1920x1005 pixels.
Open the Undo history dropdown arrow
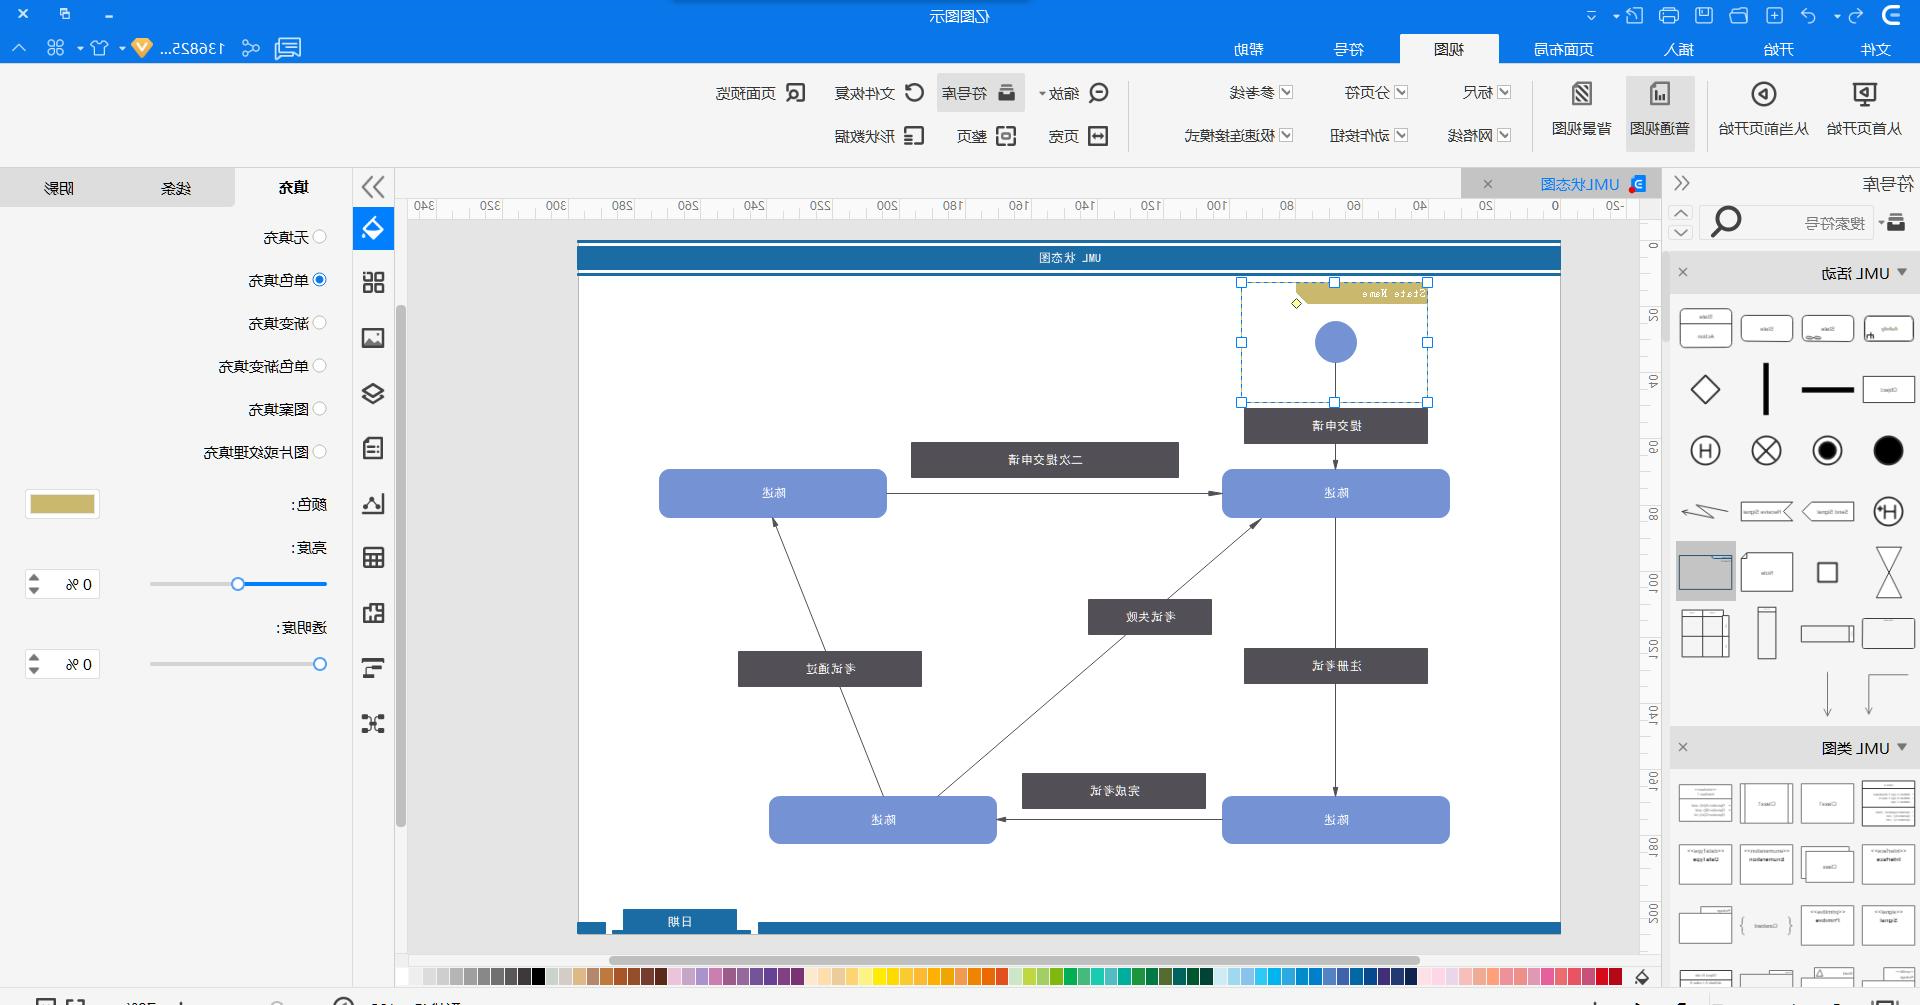click(x=1837, y=16)
